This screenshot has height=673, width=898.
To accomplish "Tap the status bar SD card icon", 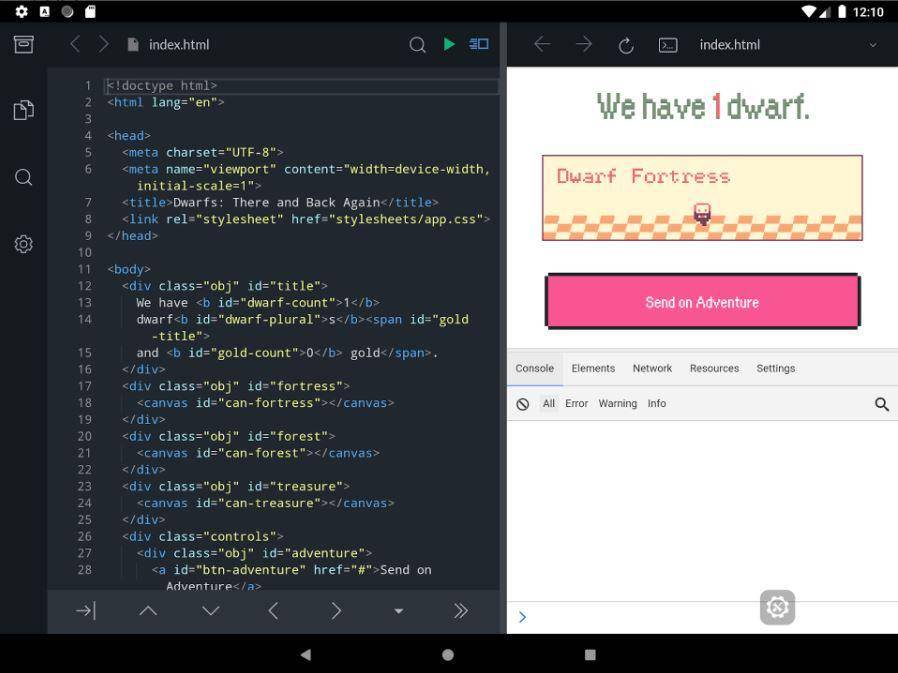I will tap(90, 11).
